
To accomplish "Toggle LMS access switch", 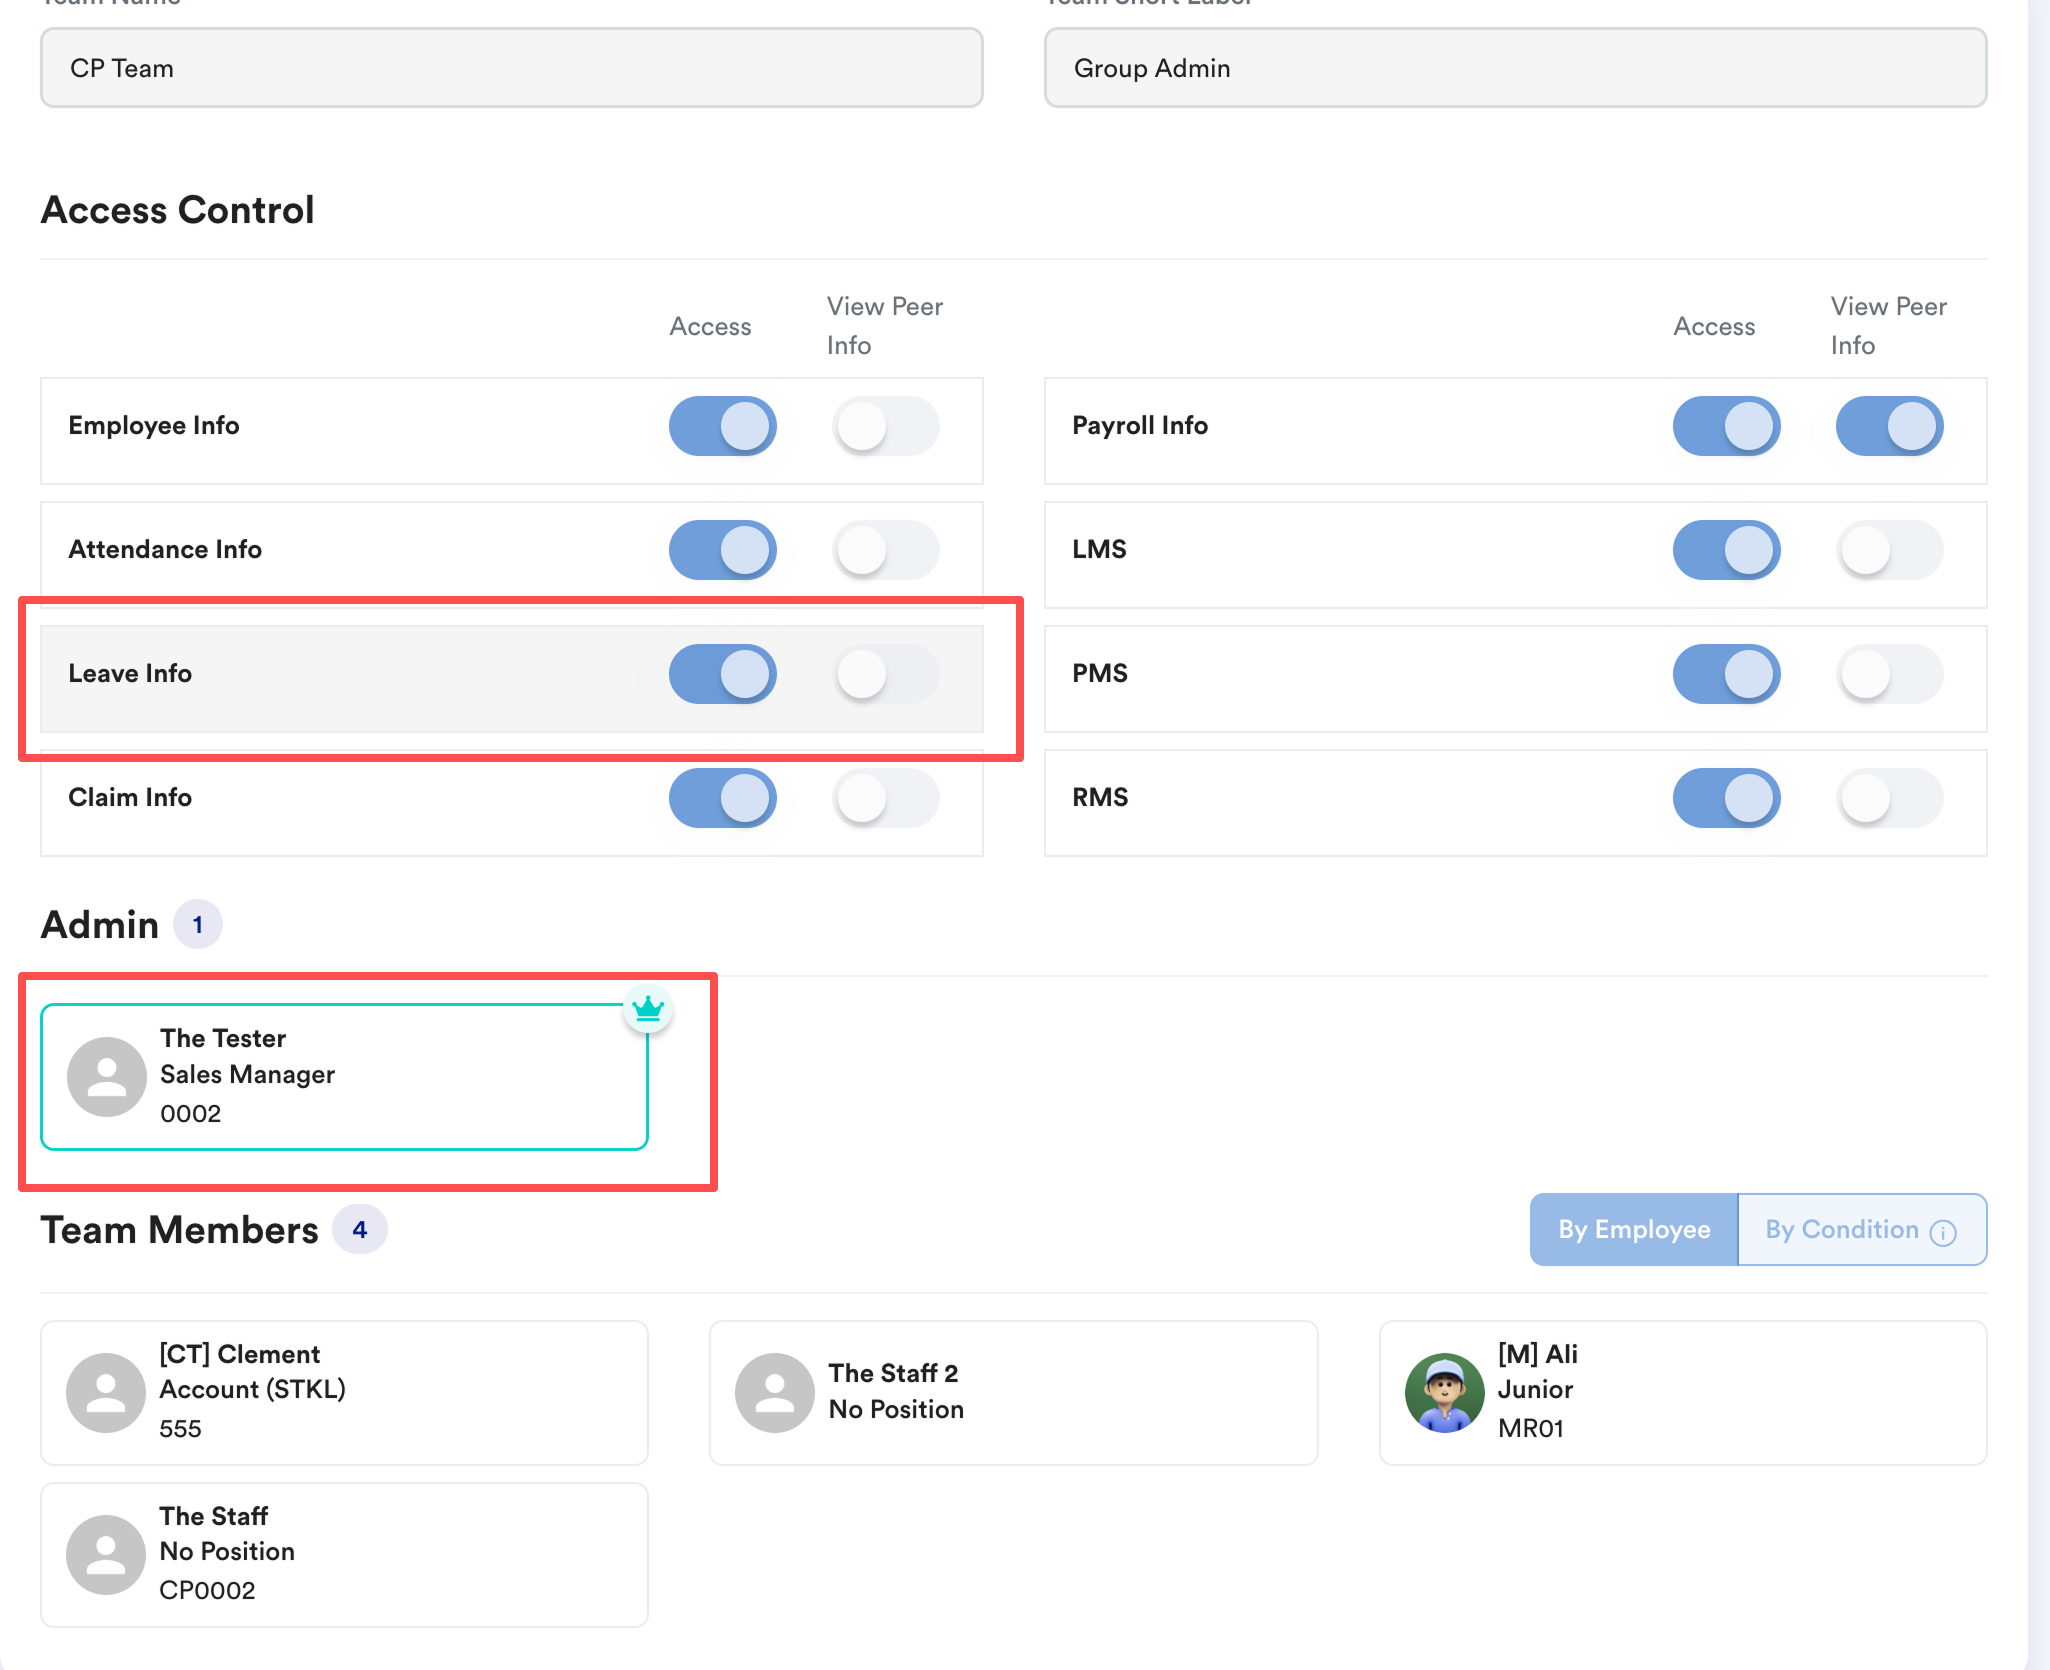I will click(1726, 550).
